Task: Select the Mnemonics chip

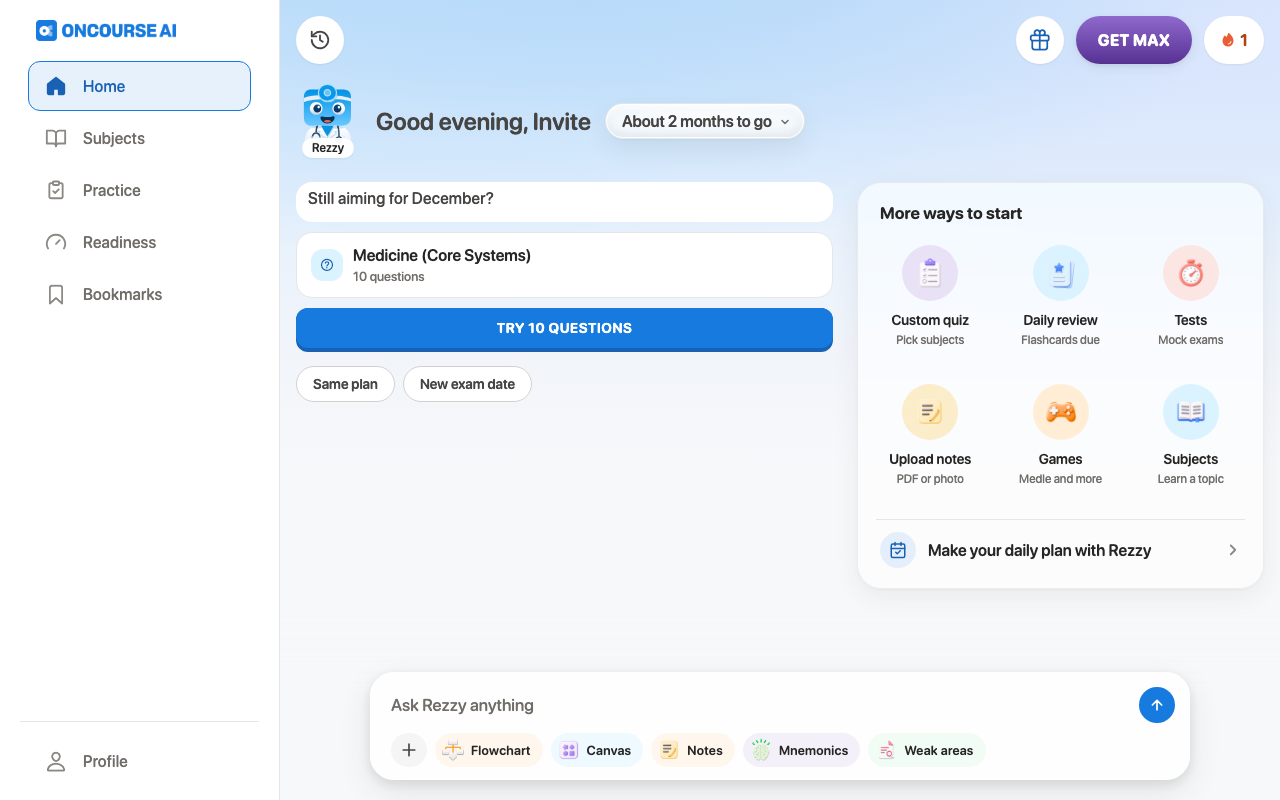Action: pyautogui.click(x=801, y=750)
